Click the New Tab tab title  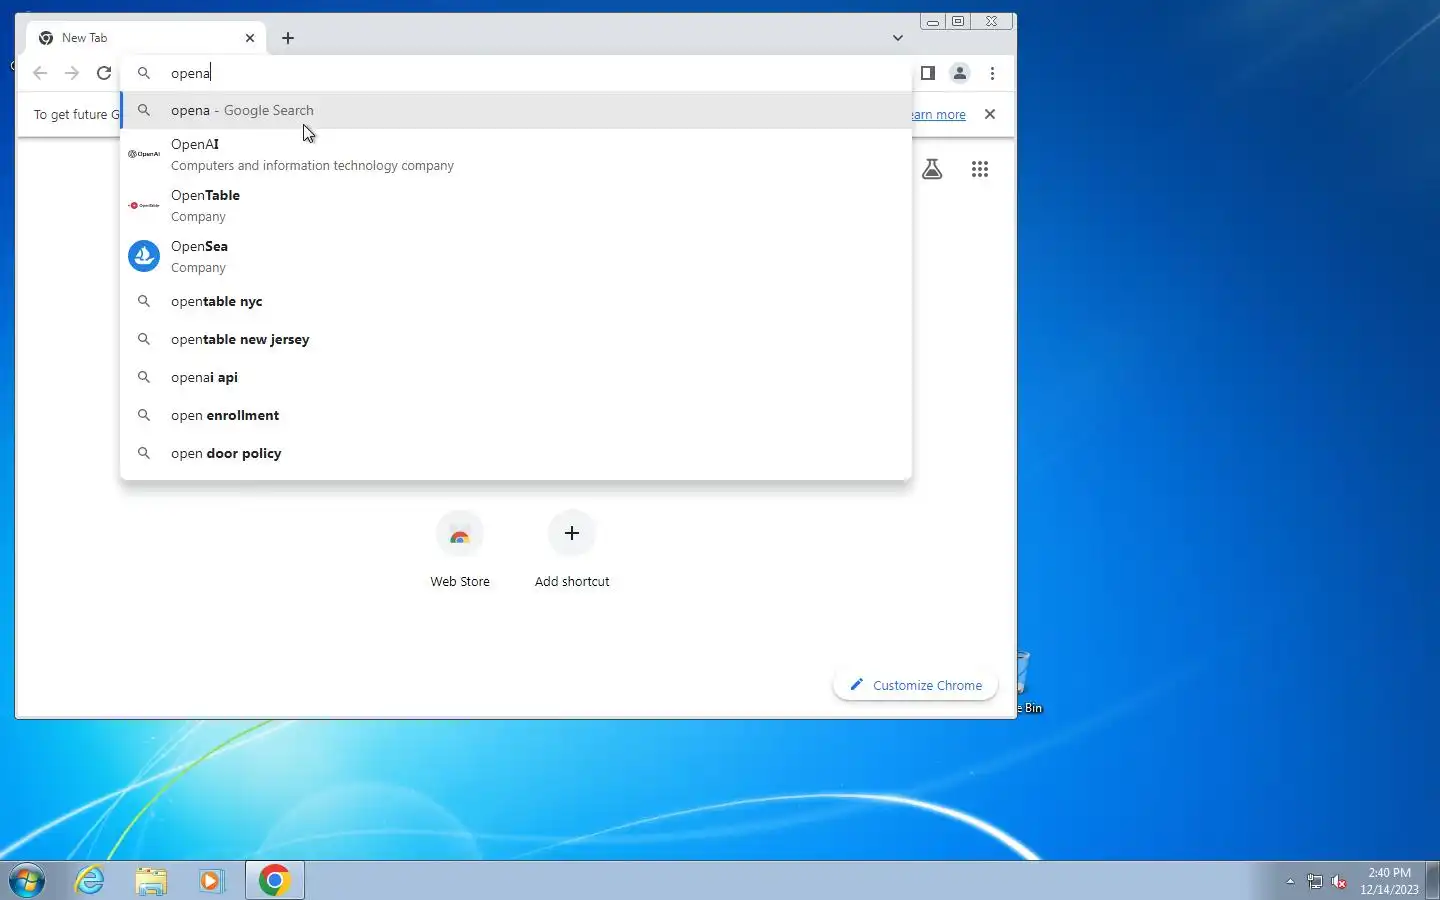(84, 38)
